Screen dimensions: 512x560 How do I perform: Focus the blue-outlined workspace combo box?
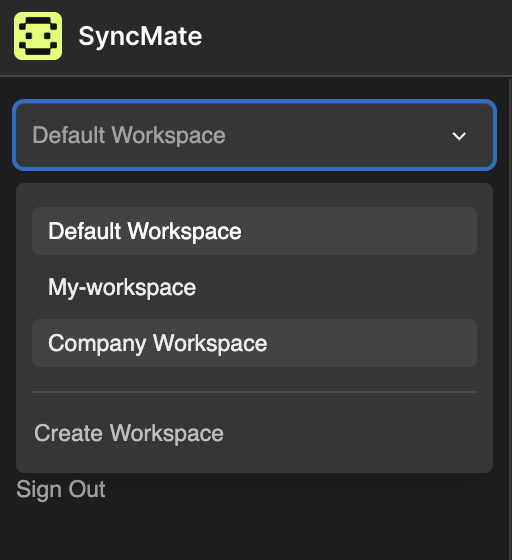(x=254, y=135)
